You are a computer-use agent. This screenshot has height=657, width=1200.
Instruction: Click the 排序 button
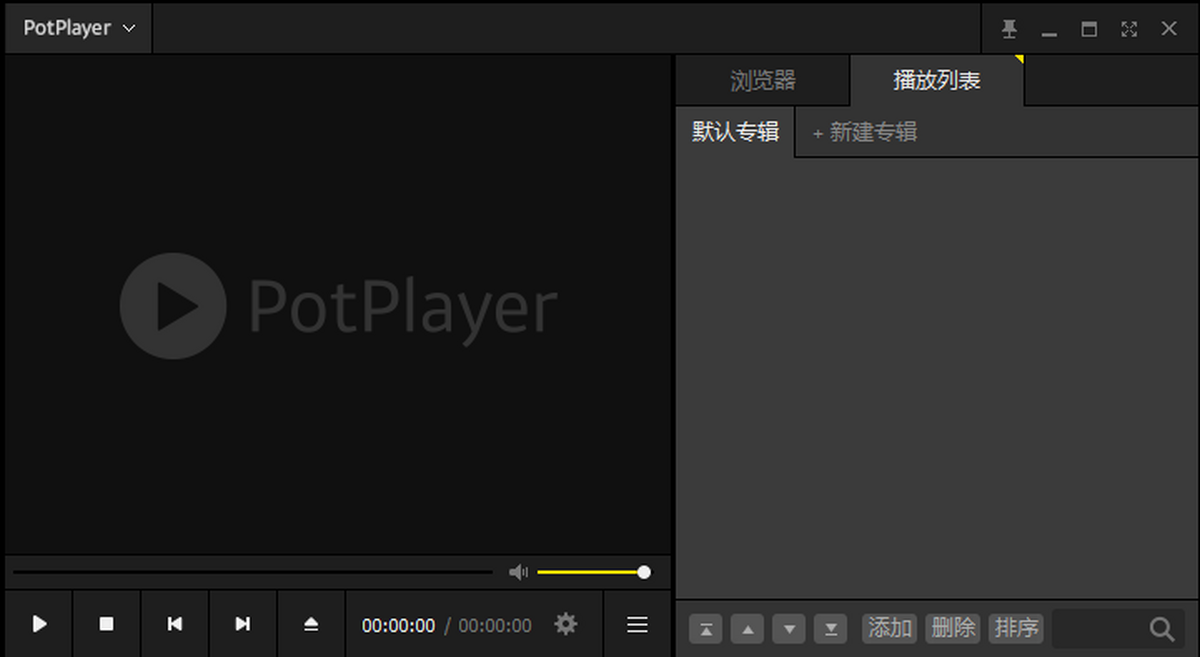(x=1016, y=628)
